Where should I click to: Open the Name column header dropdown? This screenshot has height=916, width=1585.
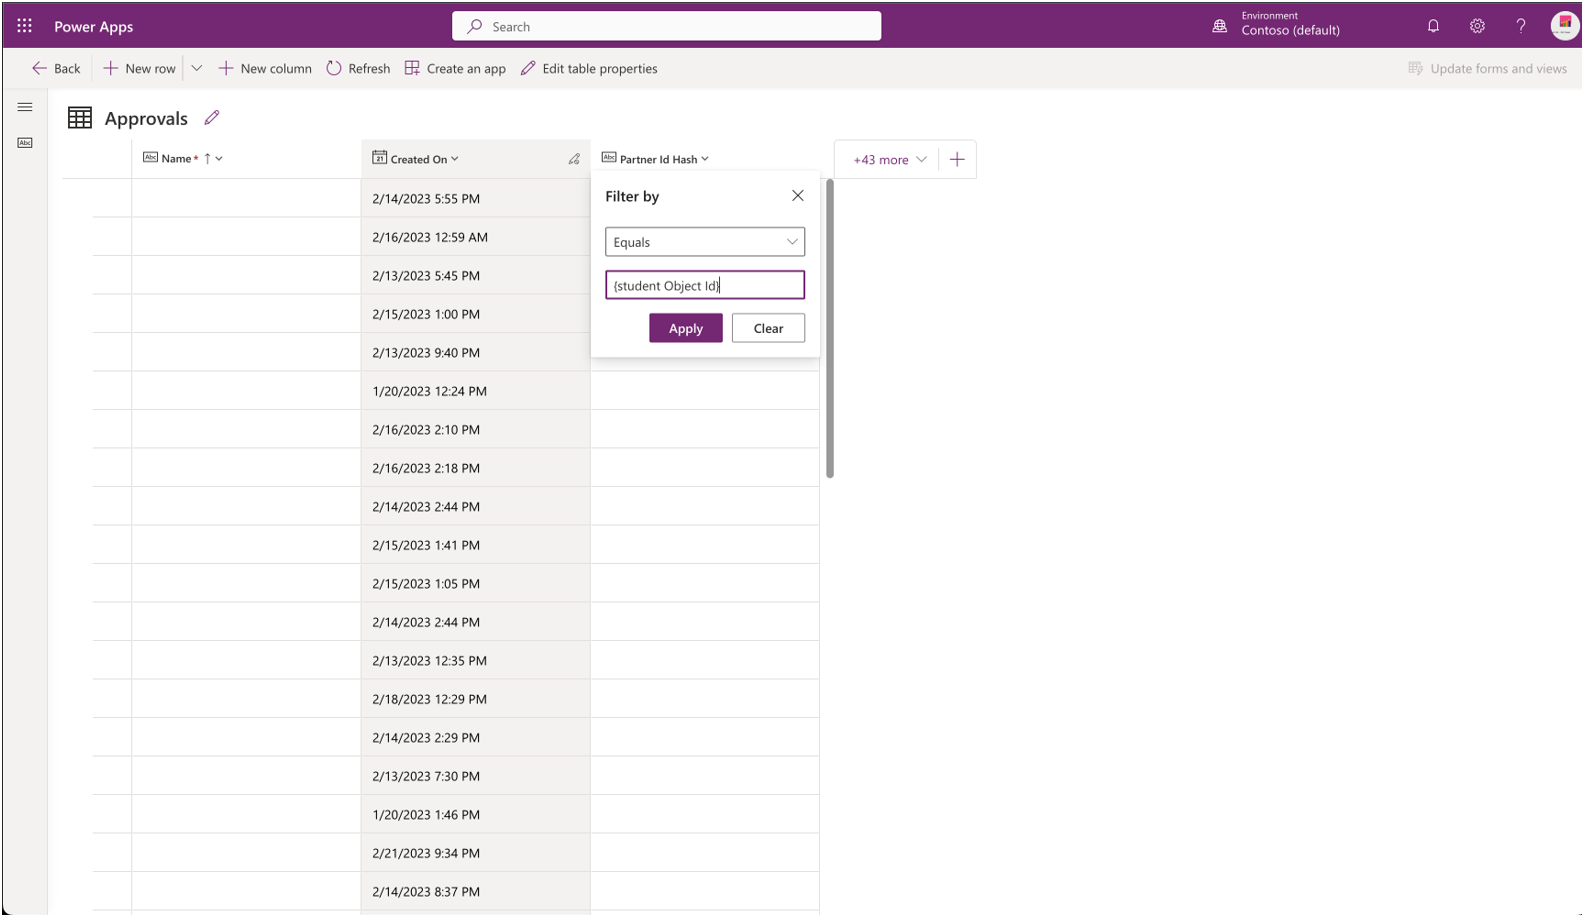coord(219,158)
